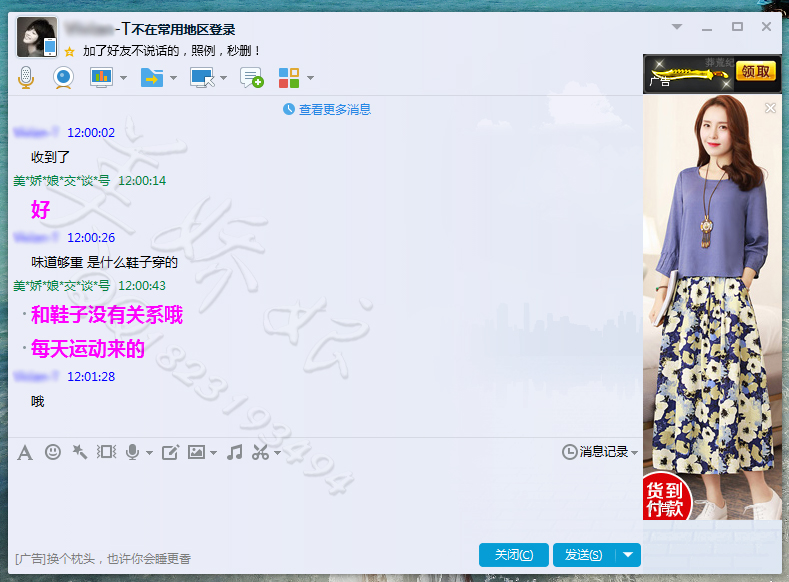Click the scissors screenshot tool
789x582 pixels.
coord(260,452)
